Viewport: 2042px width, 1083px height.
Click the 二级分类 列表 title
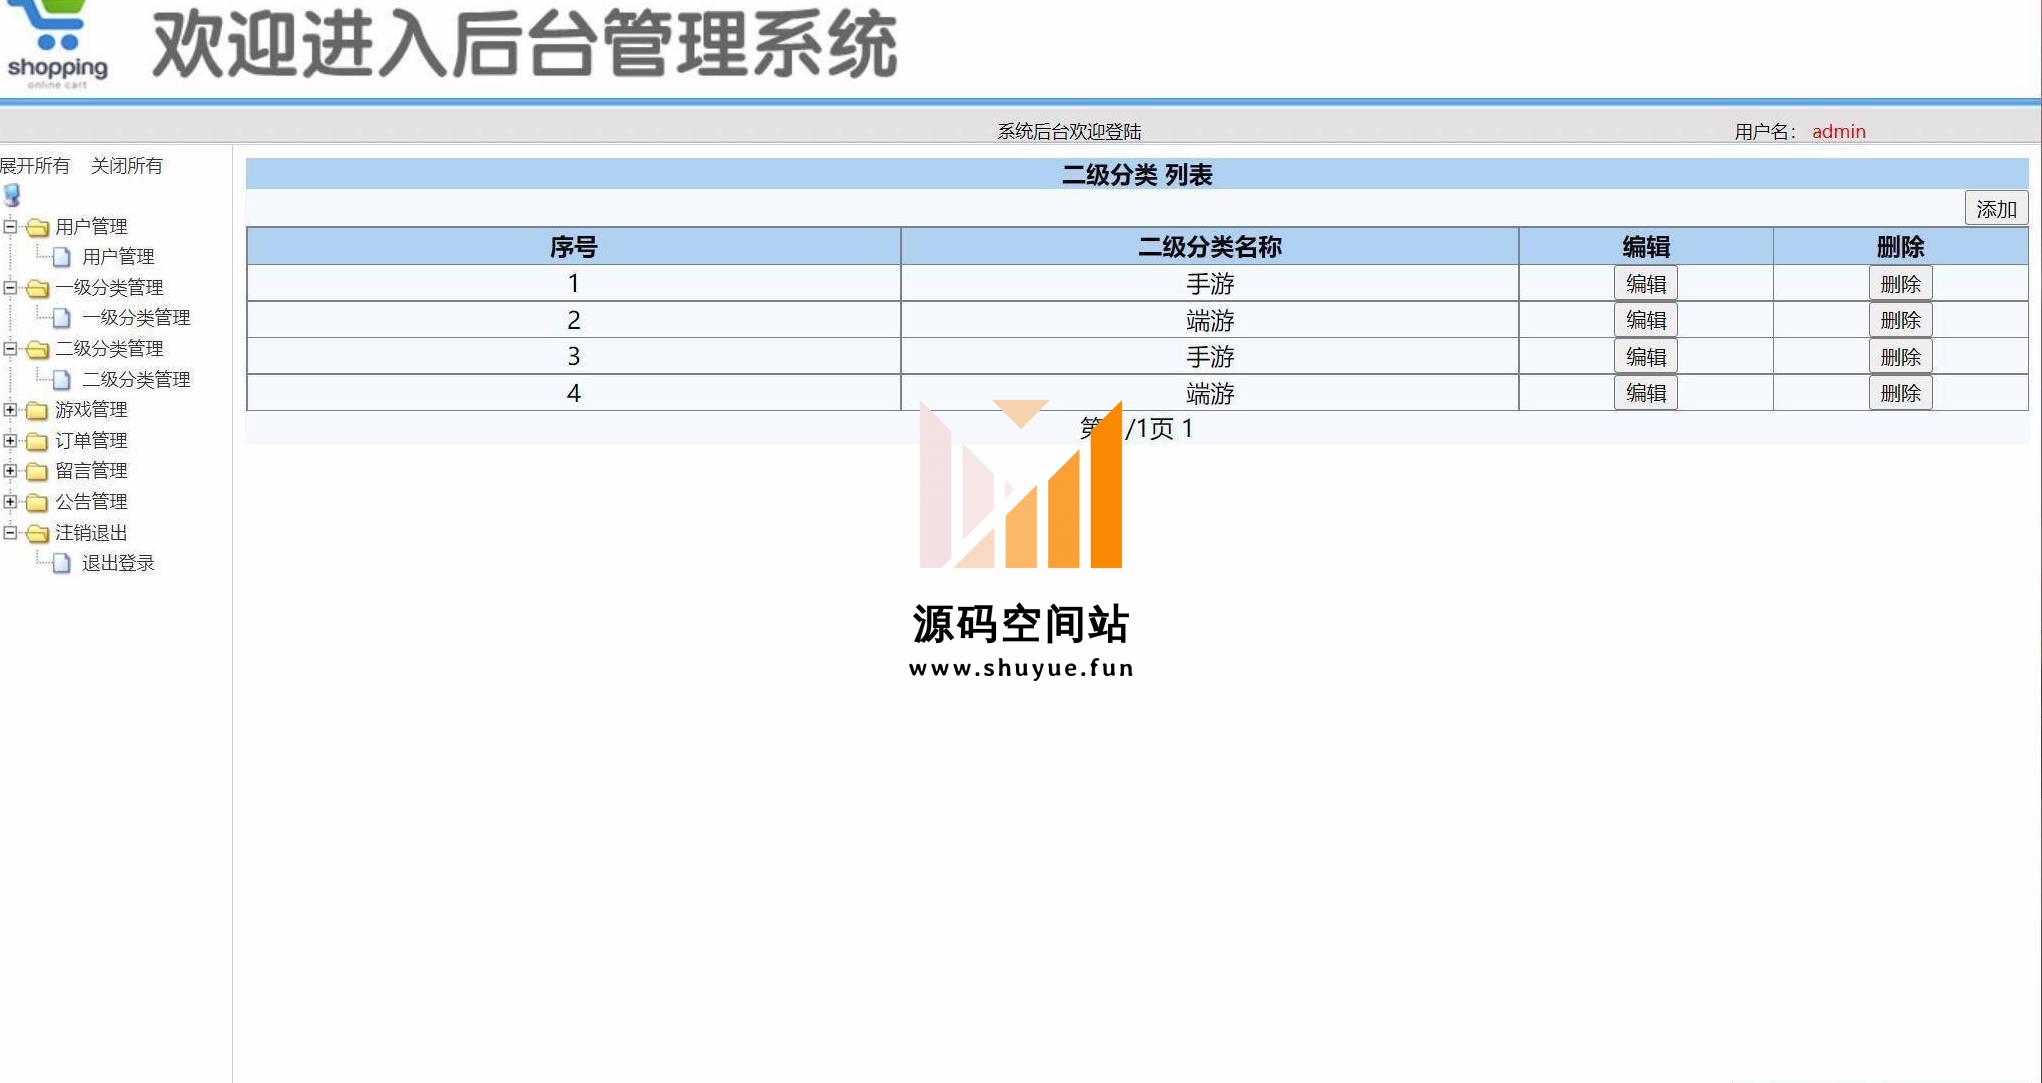click(1137, 175)
